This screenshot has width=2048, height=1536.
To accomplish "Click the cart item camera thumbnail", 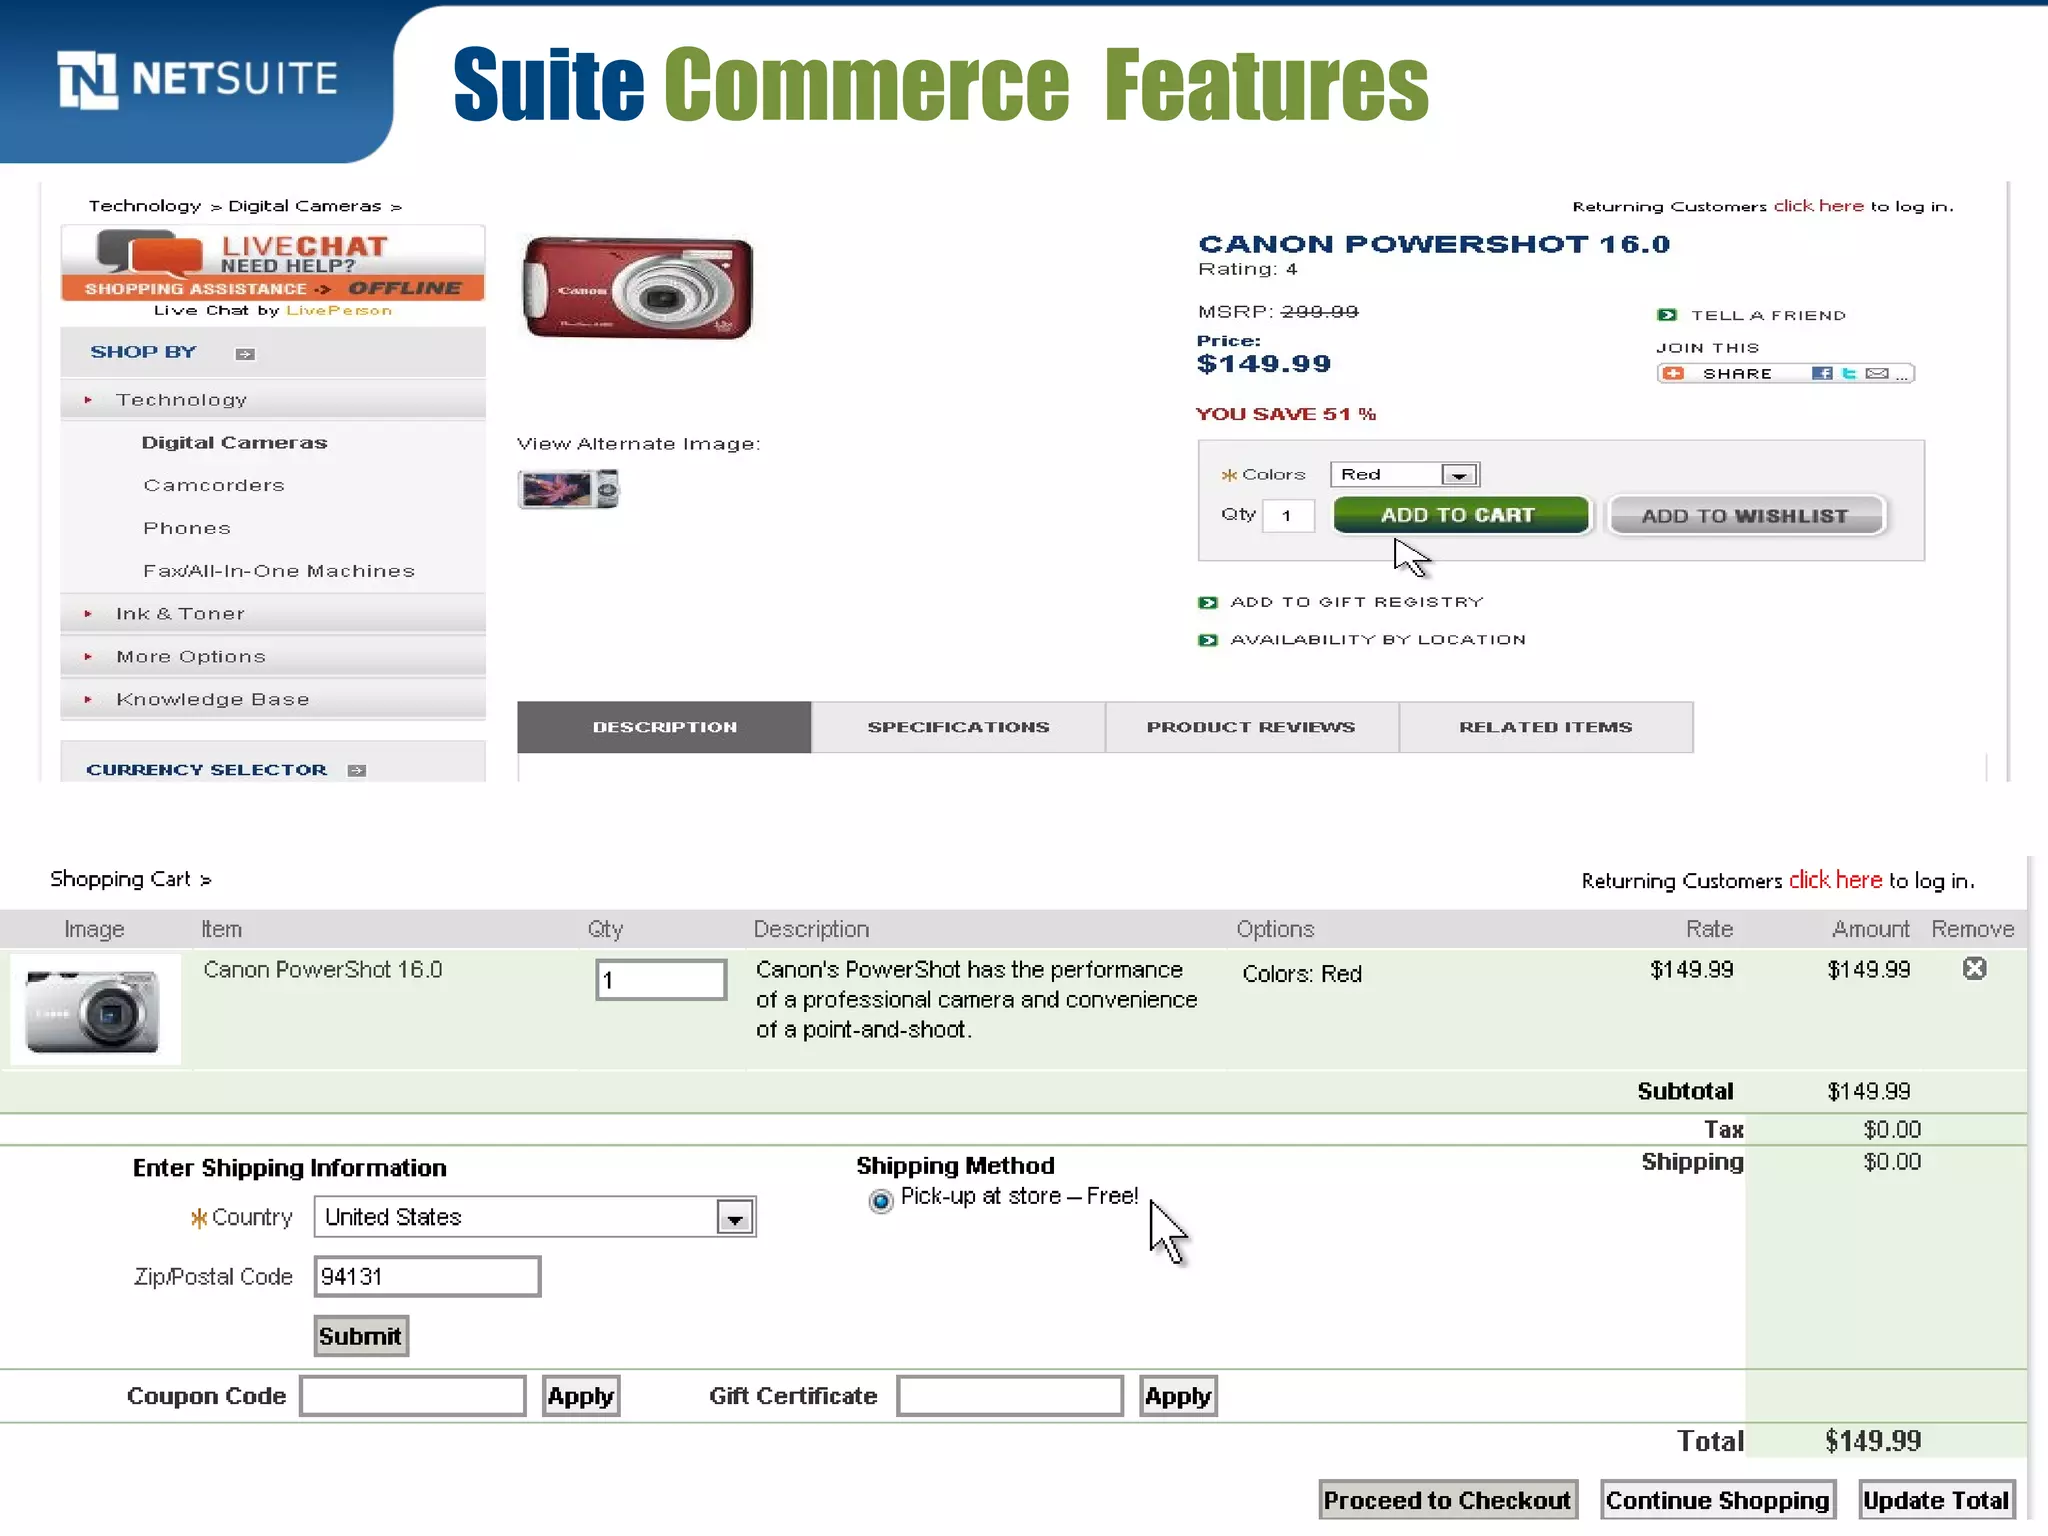I will [93, 1010].
